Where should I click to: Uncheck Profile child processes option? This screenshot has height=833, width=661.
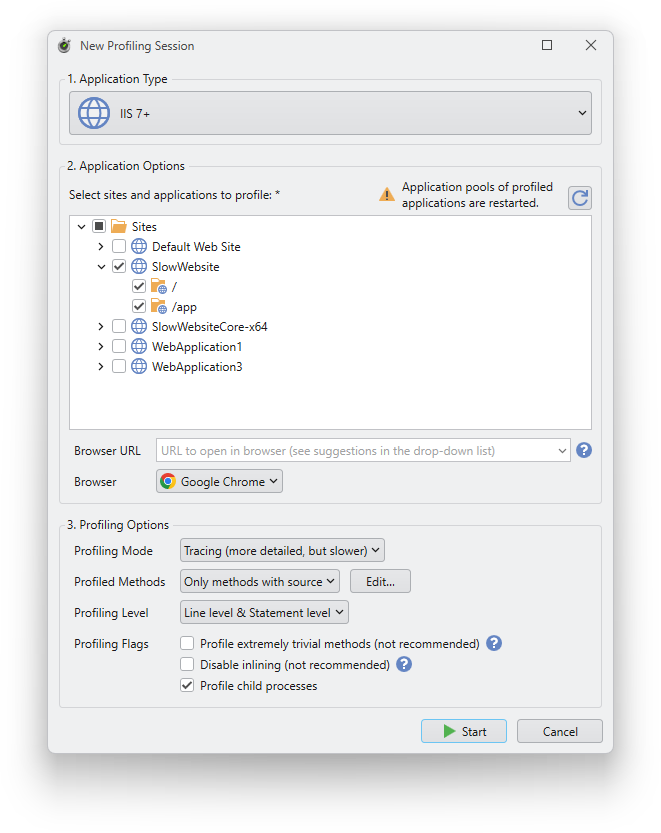coord(187,686)
